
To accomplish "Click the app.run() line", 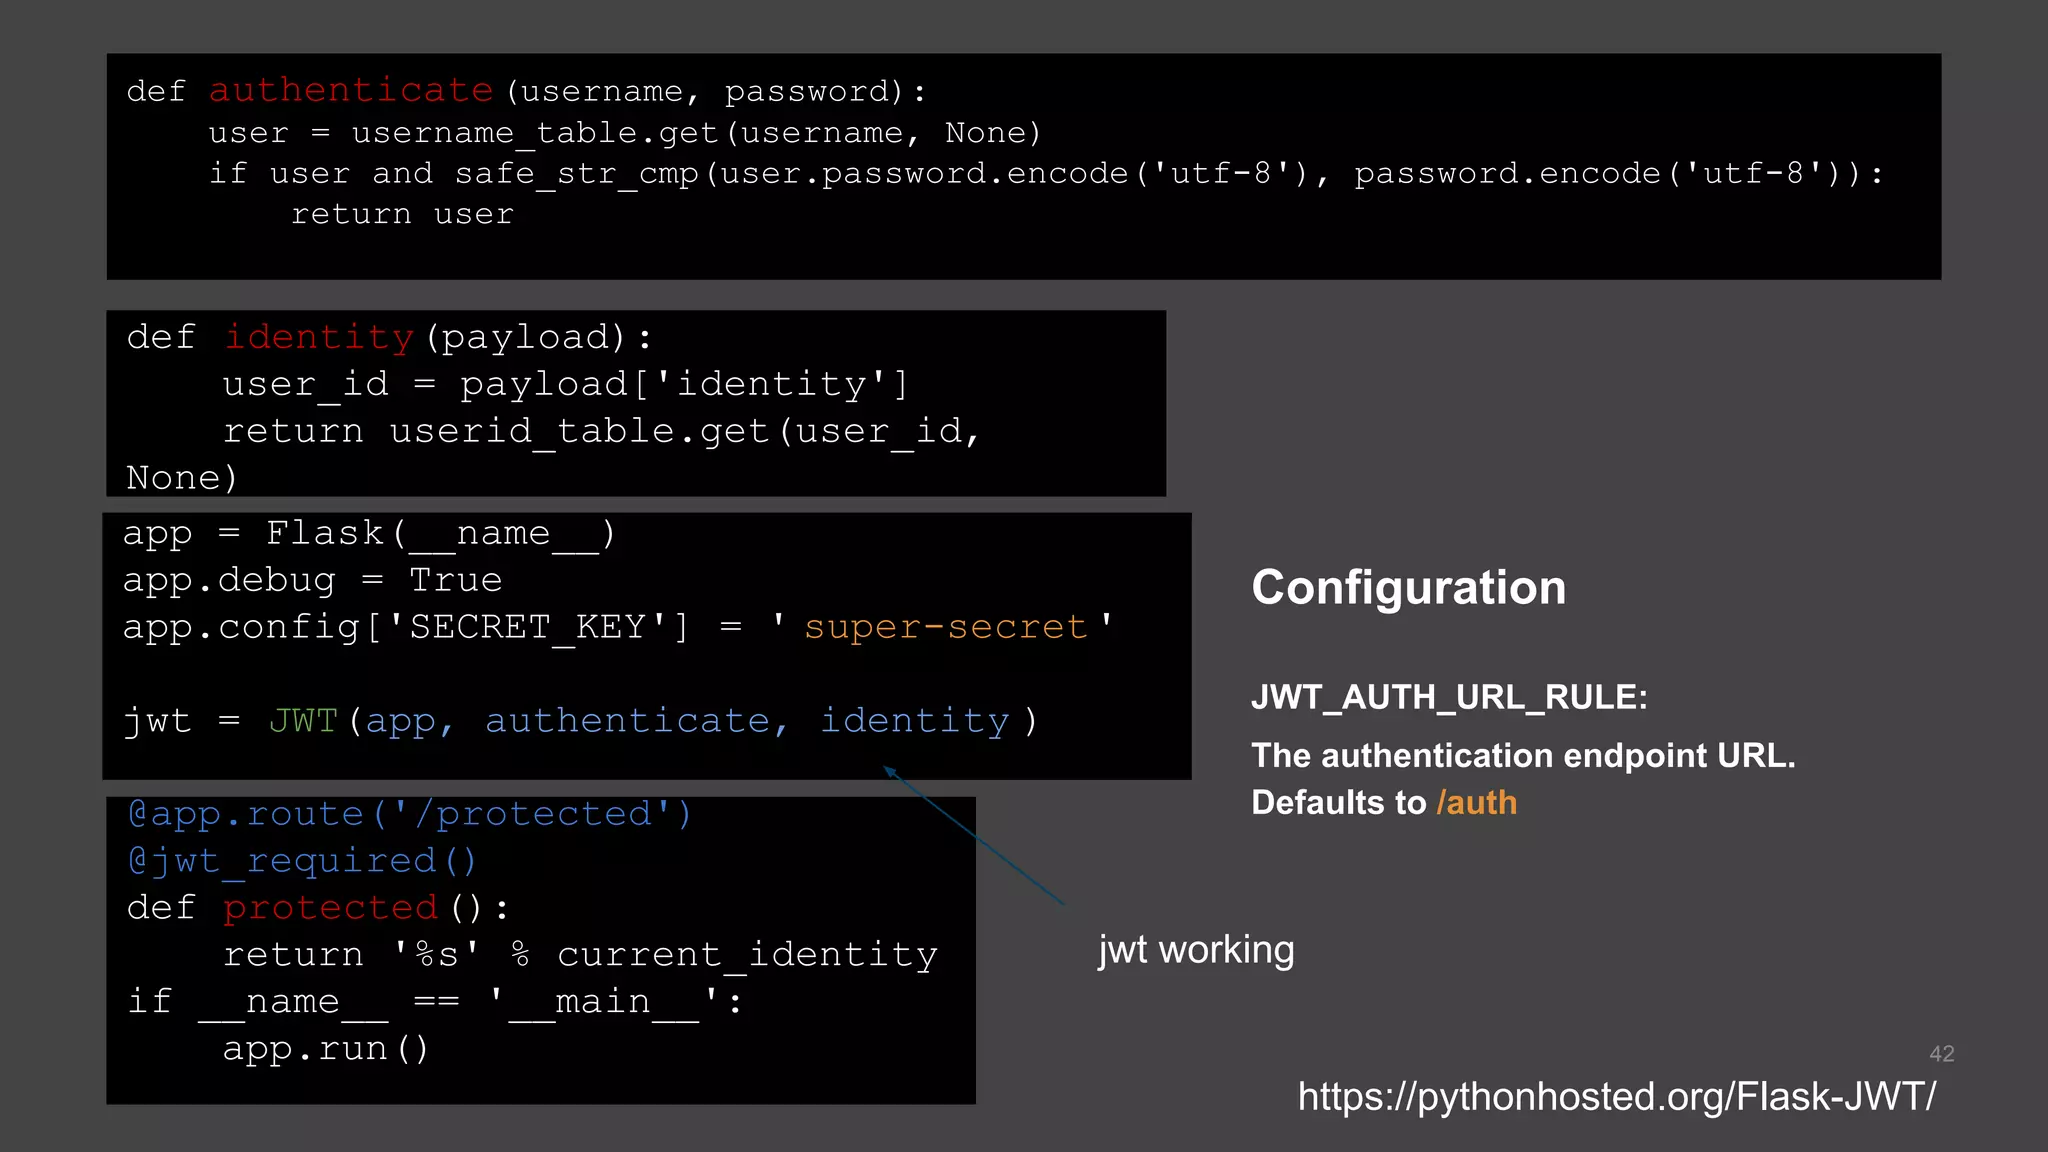I will 325,1049.
